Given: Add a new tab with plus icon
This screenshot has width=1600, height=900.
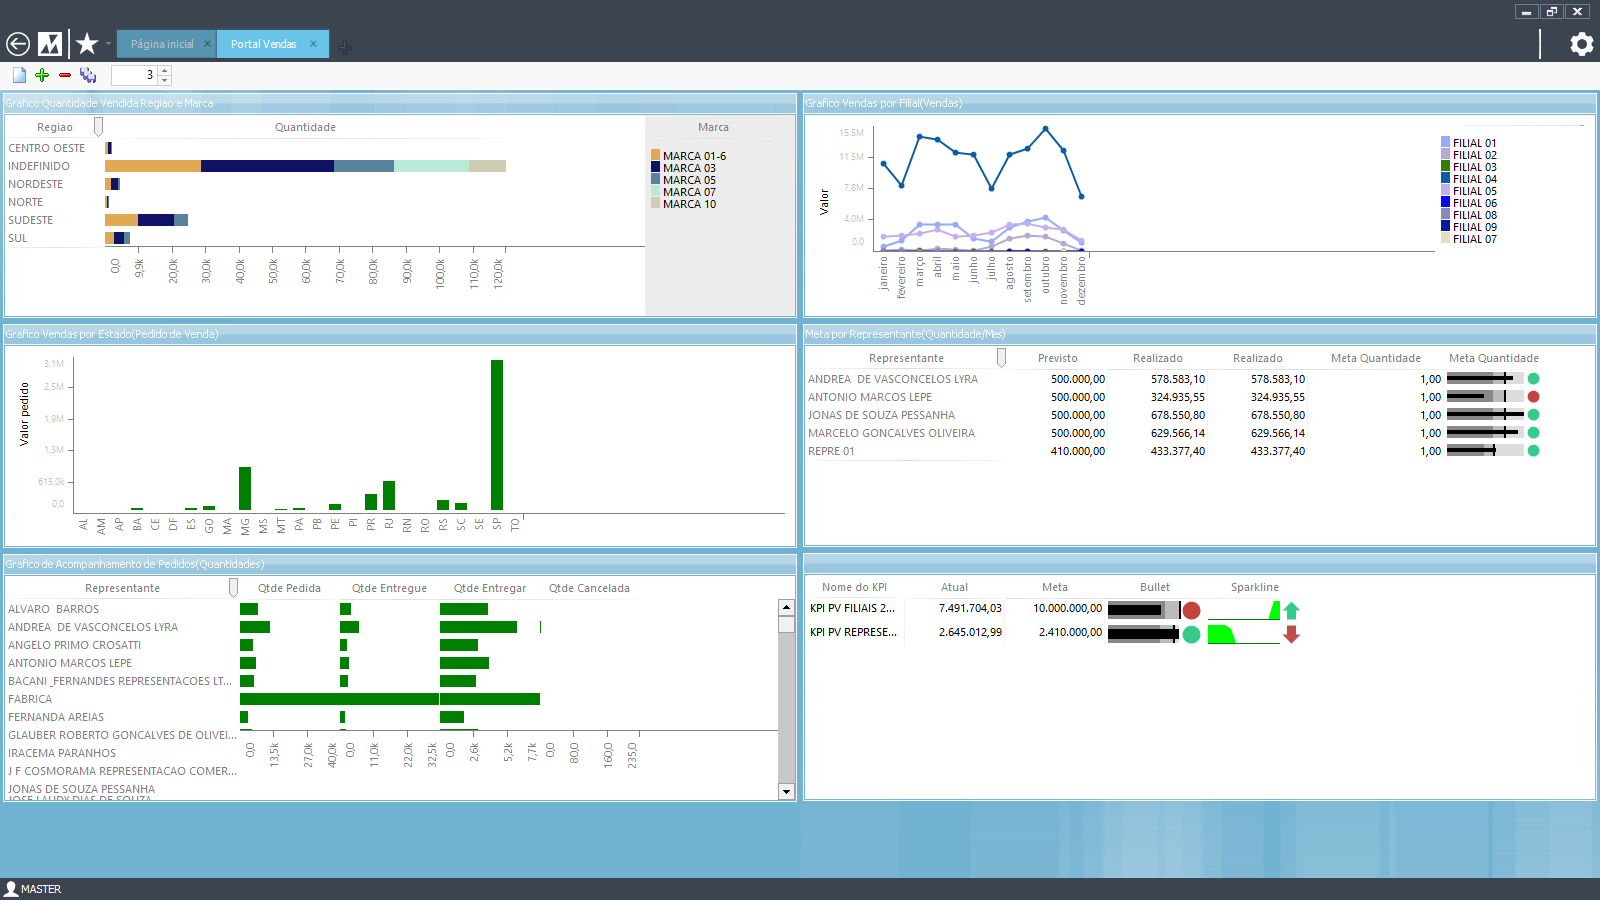Looking at the screenshot, I should coord(344,47).
